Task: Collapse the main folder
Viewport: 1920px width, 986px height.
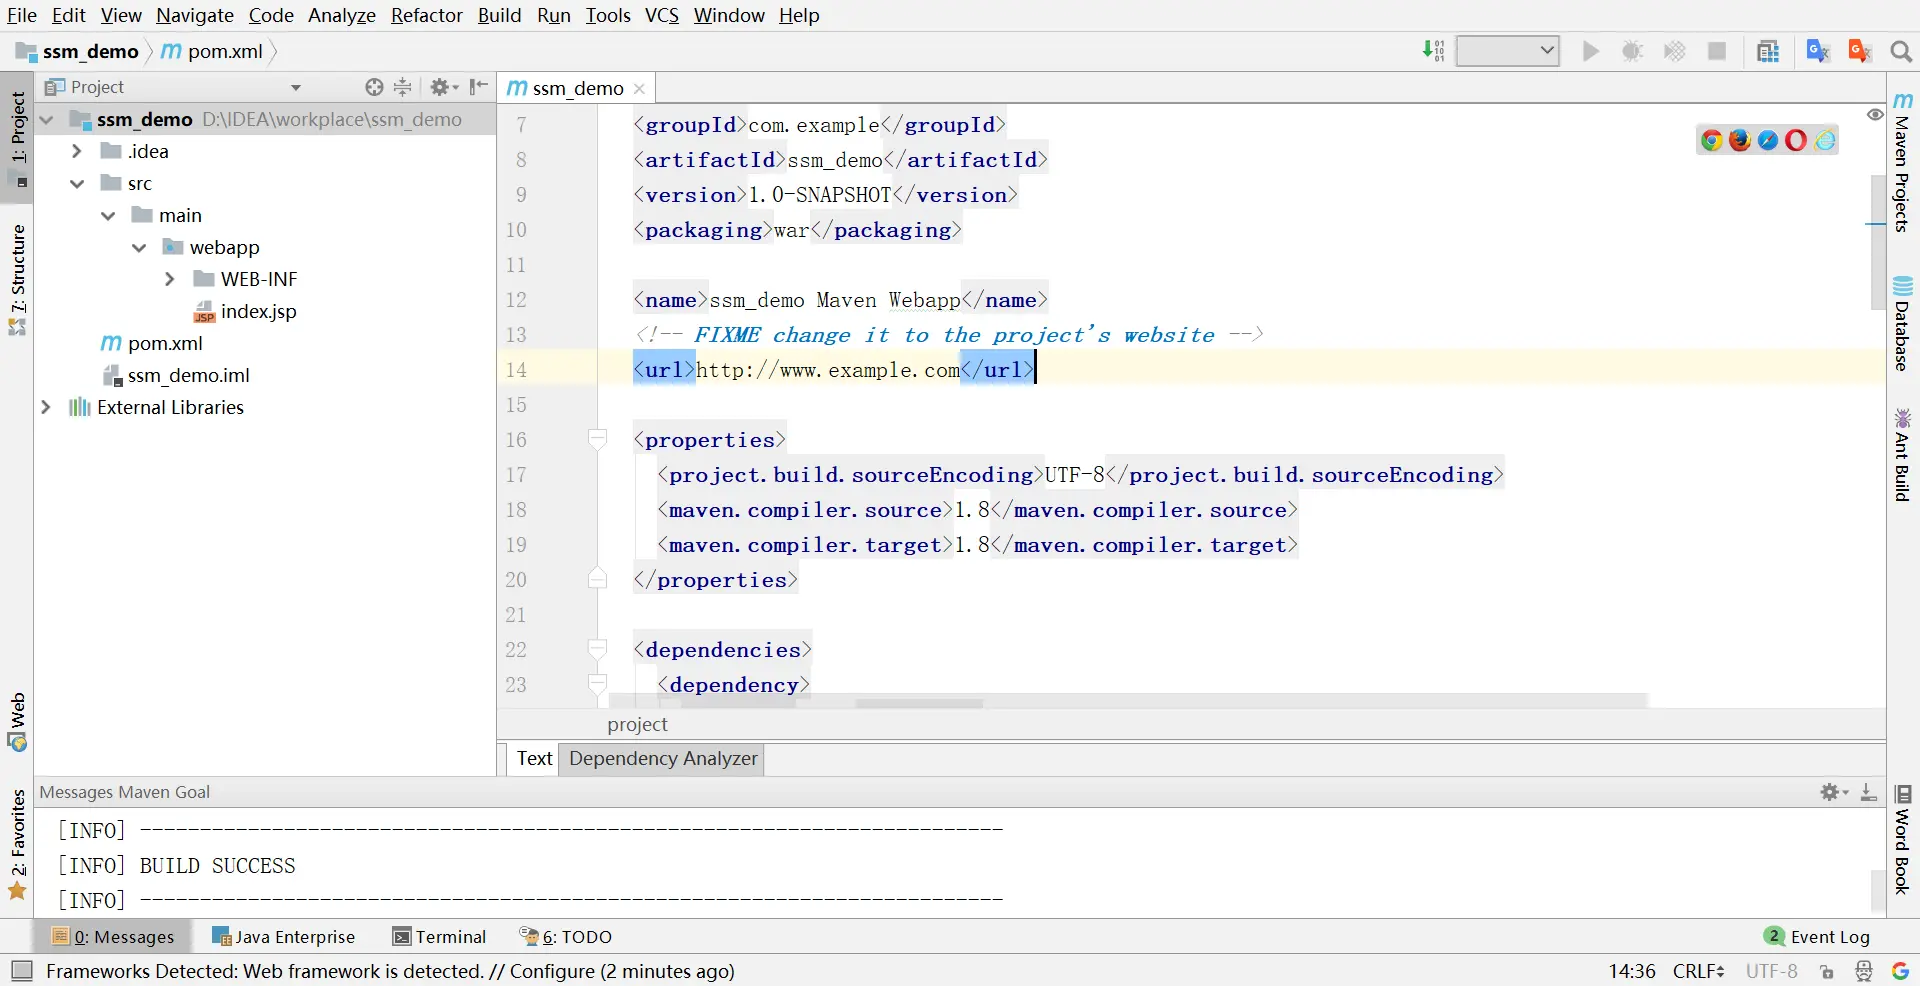Action: click(108, 216)
